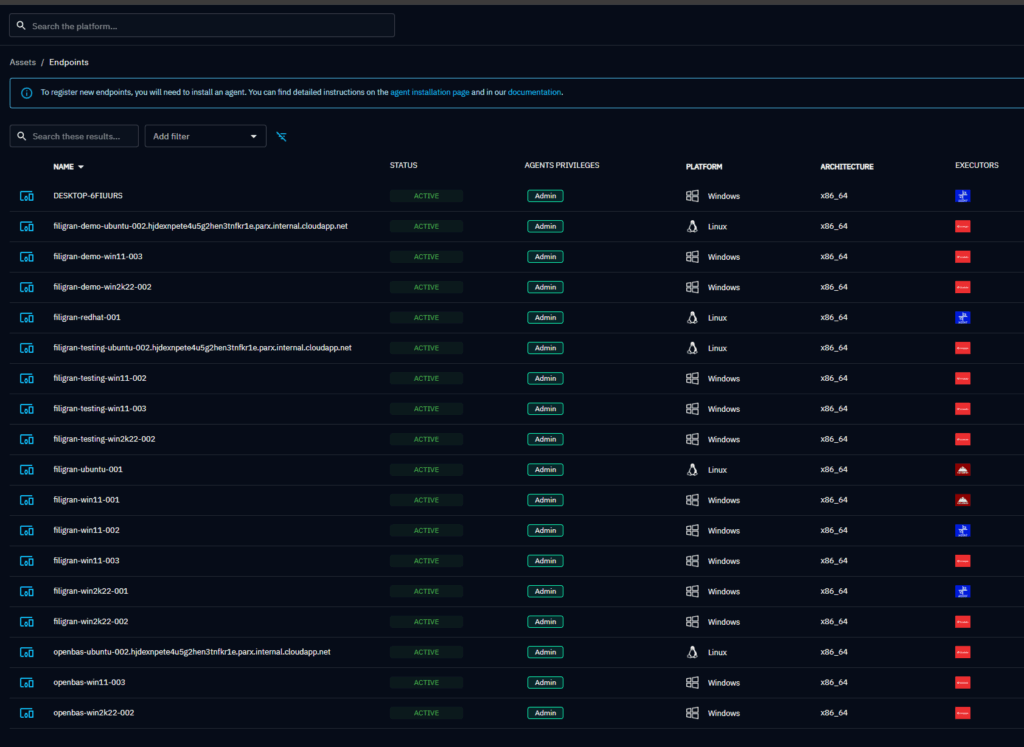Open the Add filter dropdown

(x=205, y=136)
